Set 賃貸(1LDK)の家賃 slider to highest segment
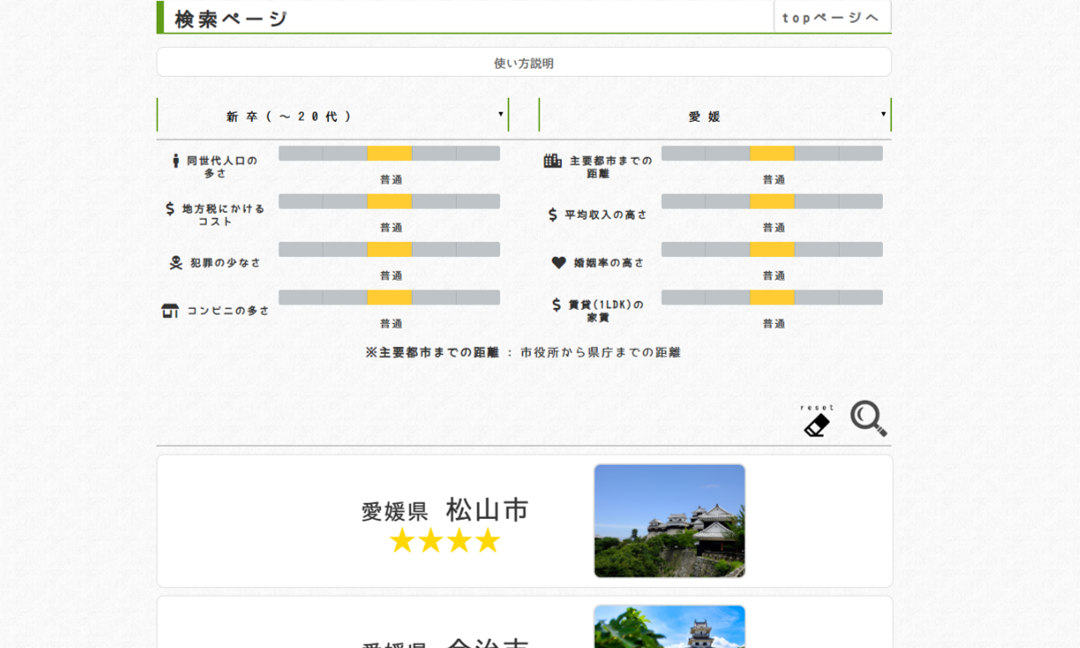This screenshot has height=648, width=1080. click(861, 297)
